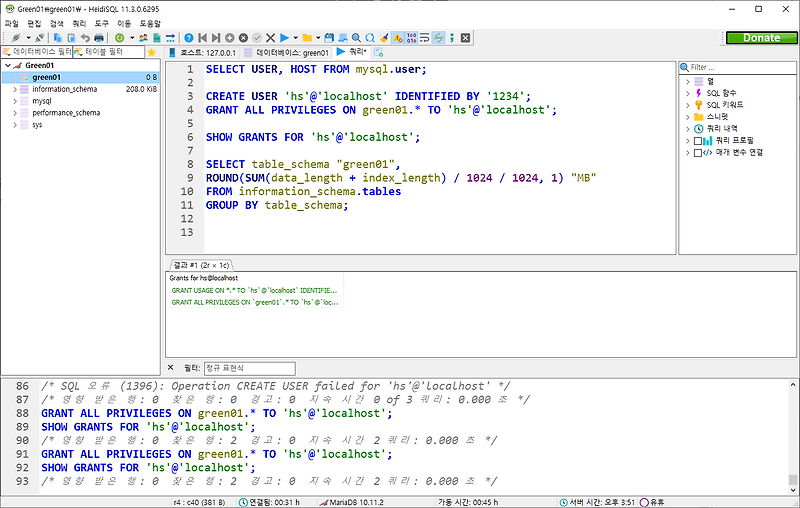The height and width of the screenshot is (508, 800).
Task: Select the green01 database in tree
Action: pyautogui.click(x=46, y=77)
